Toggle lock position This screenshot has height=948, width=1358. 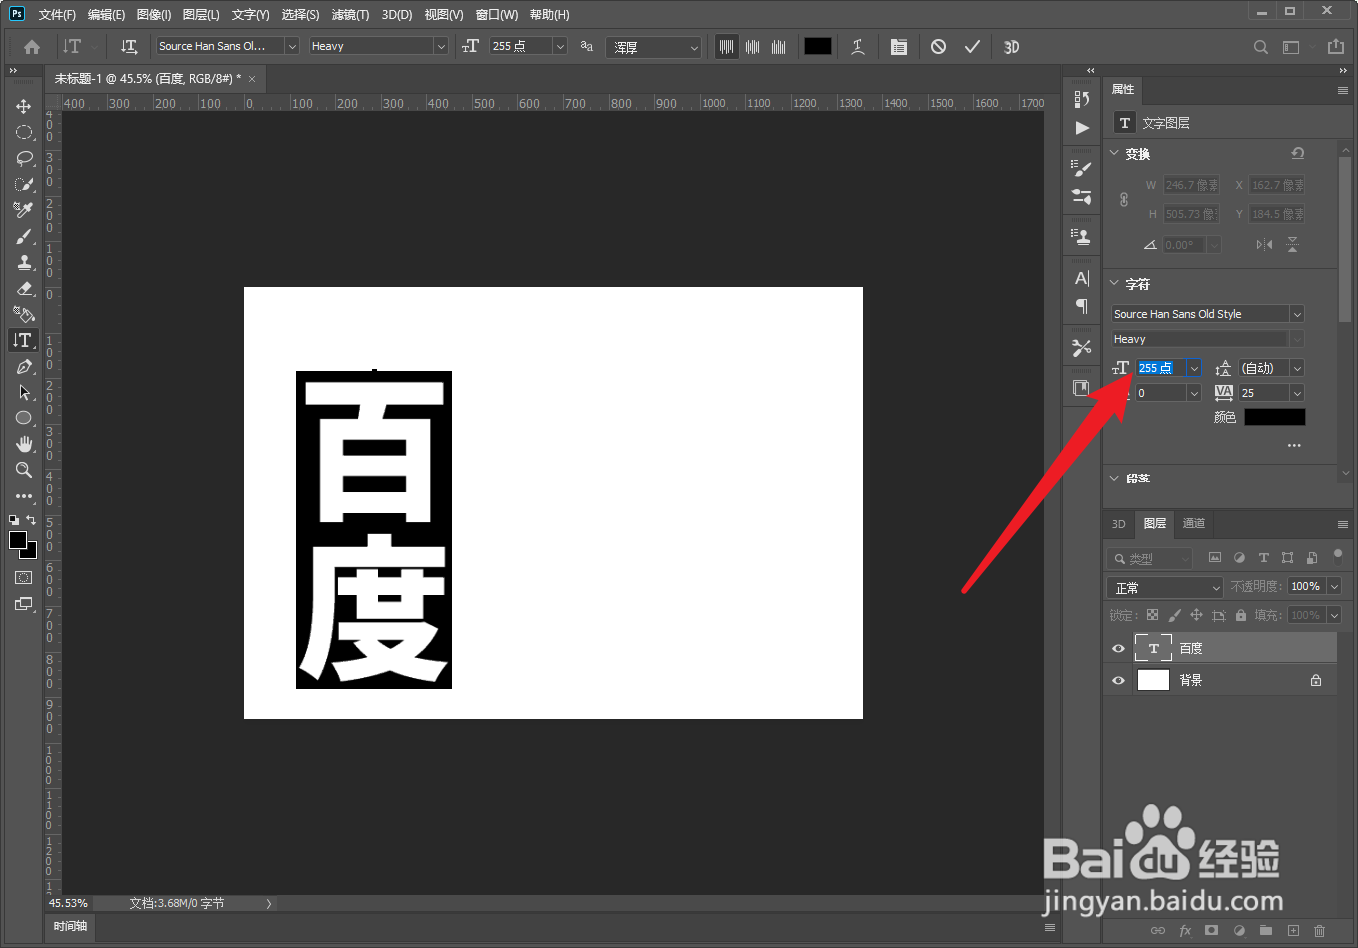click(1196, 615)
